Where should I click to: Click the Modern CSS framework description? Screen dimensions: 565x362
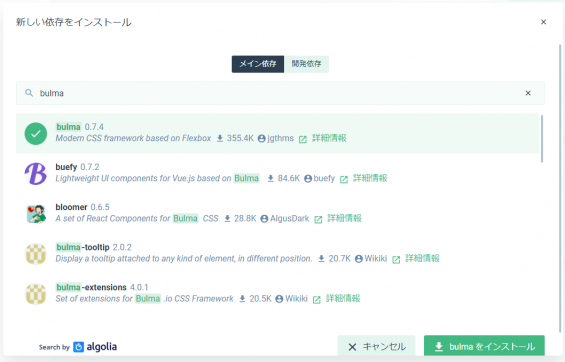pyautogui.click(x=133, y=138)
